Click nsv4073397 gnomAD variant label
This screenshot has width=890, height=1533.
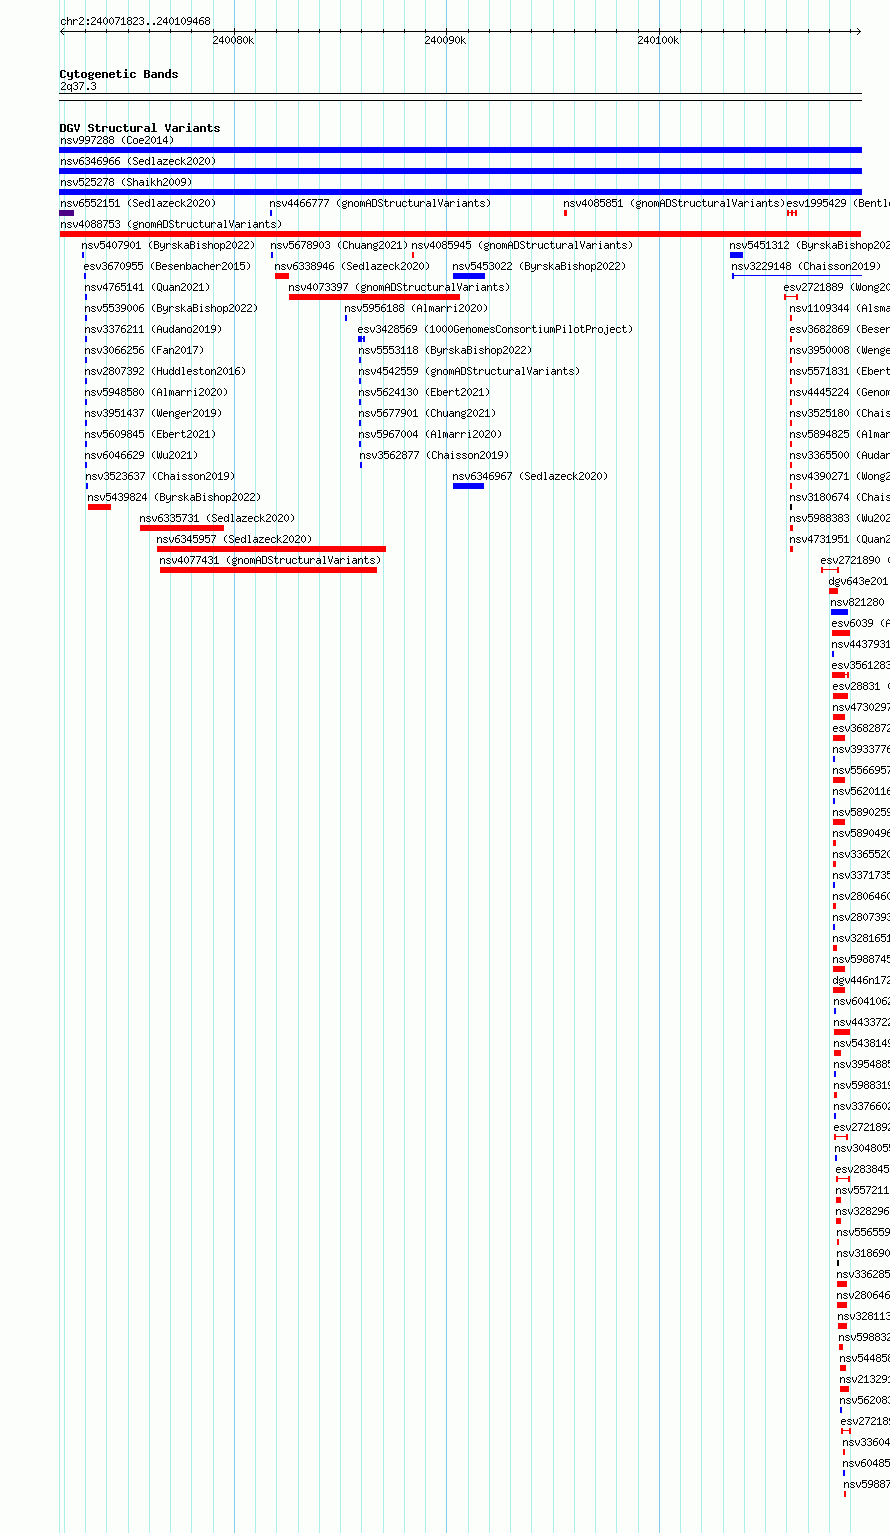click(x=399, y=287)
